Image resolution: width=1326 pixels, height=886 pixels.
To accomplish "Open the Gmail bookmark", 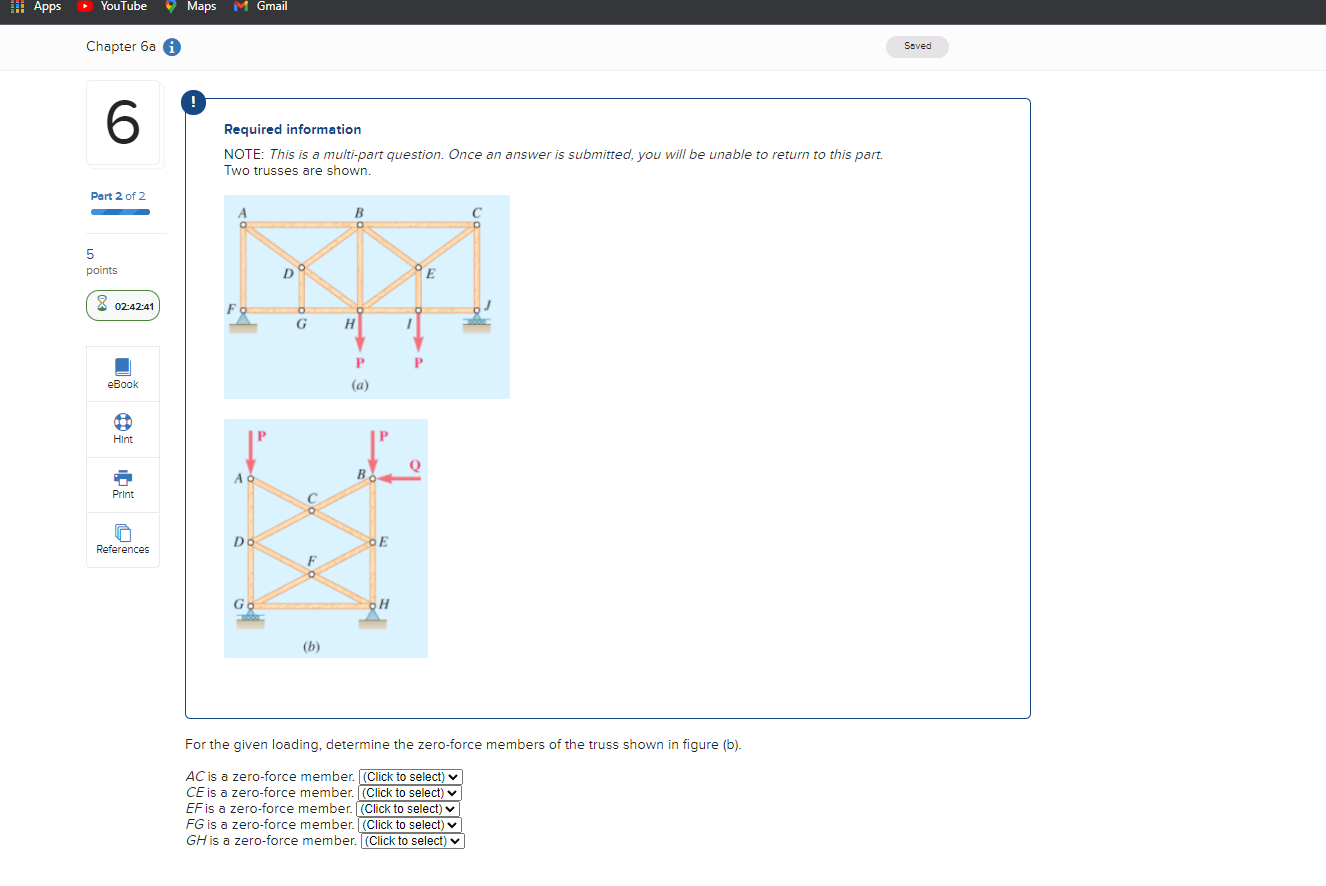I will click(x=261, y=7).
